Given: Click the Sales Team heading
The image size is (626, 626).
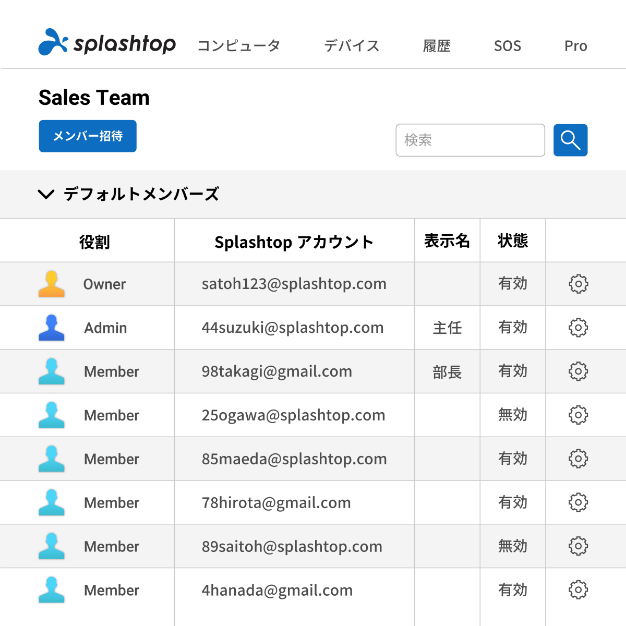Looking at the screenshot, I should pos(94,97).
